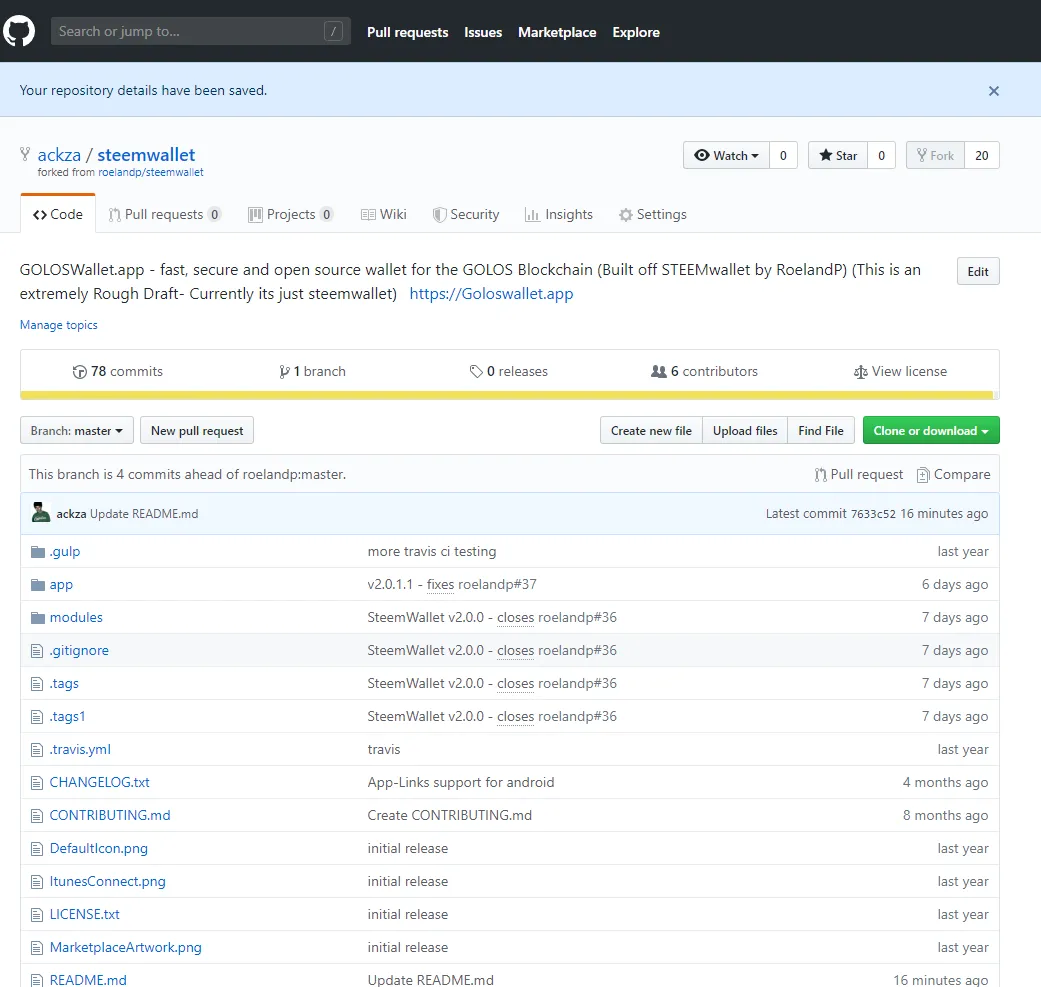Click the pull request icon above the commit row

pos(821,475)
